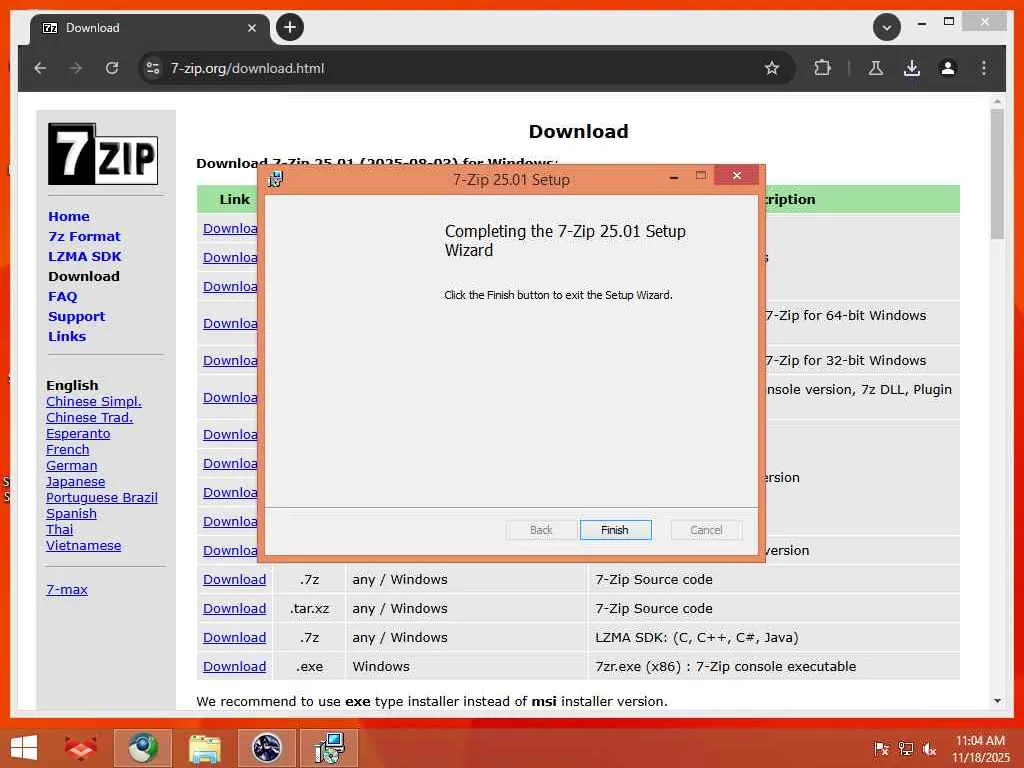Switch language to Esperanto
The width and height of the screenshot is (1024, 768).
[x=78, y=434]
